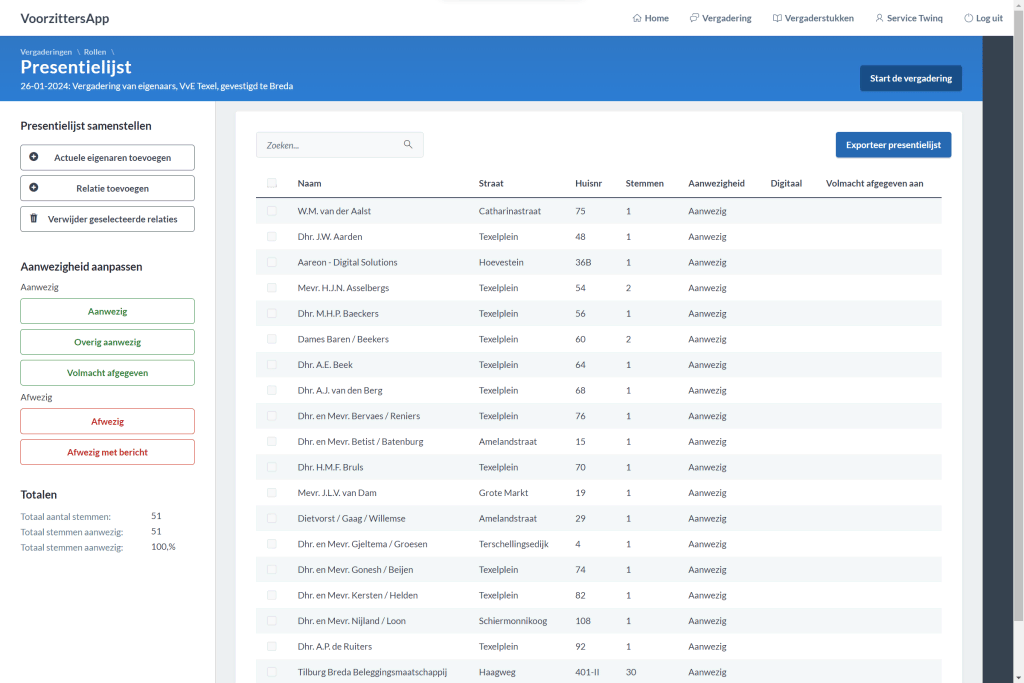The image size is (1024, 683).
Task: Click trash icon on Verwijder geselecteerde relaties
Action: coord(34,218)
